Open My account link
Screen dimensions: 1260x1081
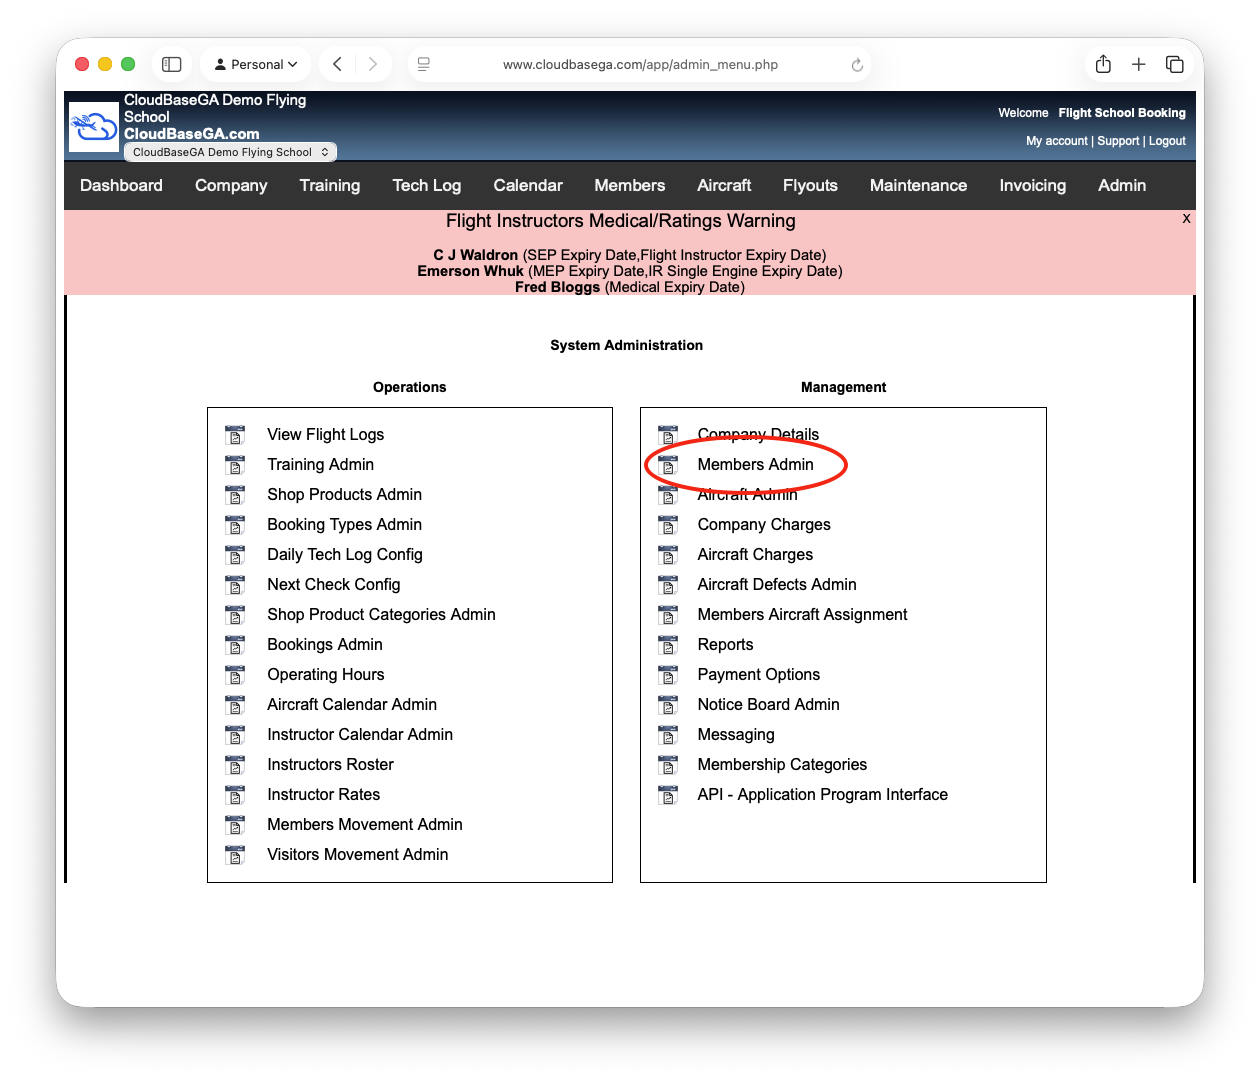(x=1057, y=141)
